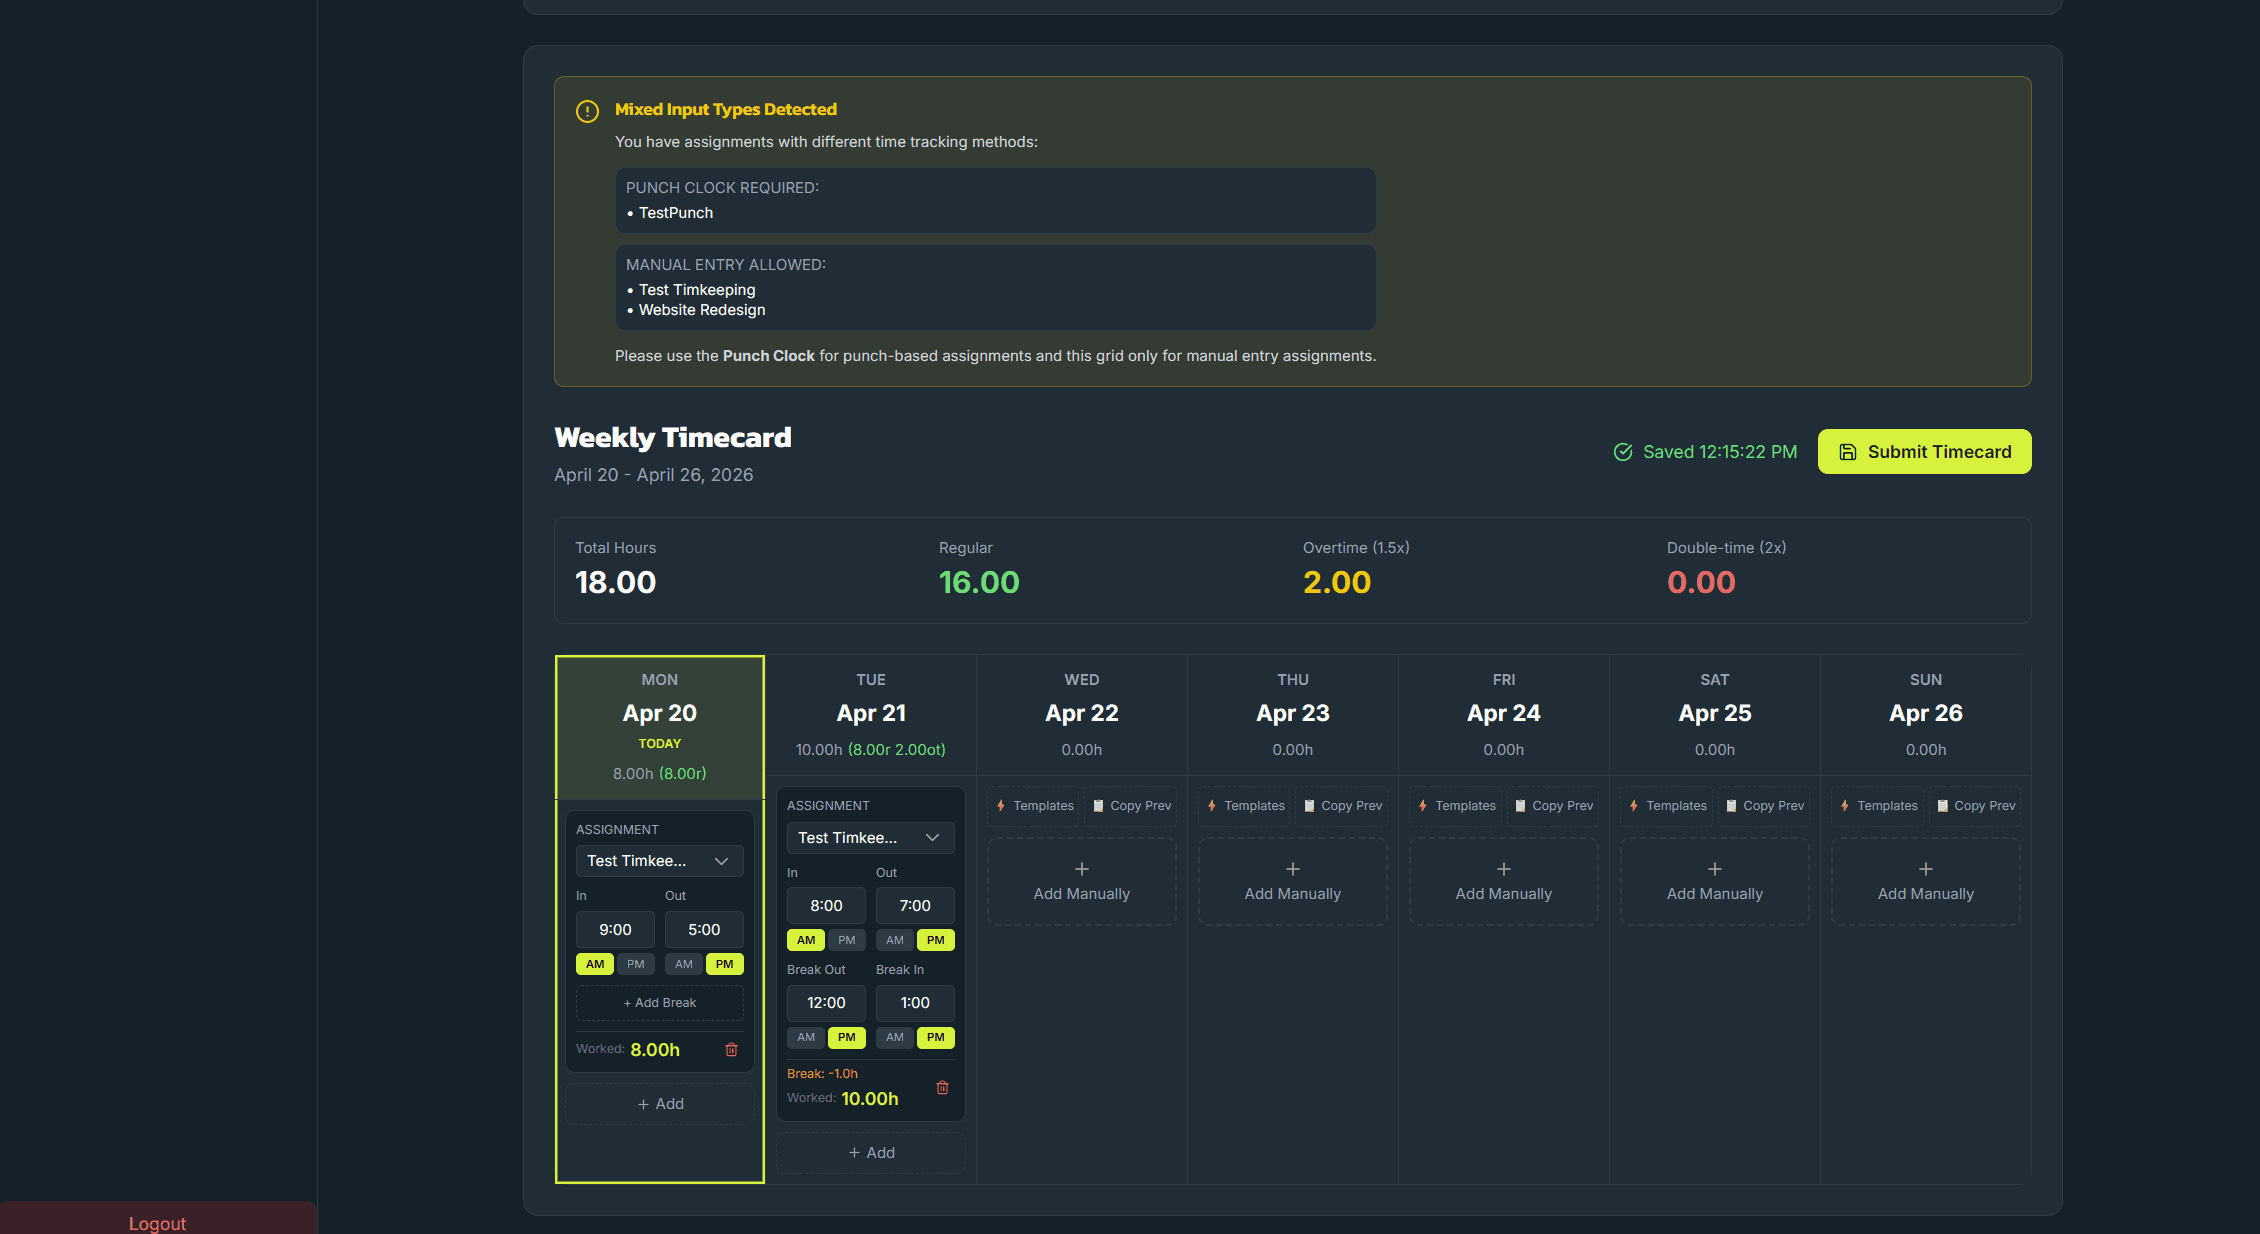Select the Sat Apr 25 day header

(x=1715, y=715)
